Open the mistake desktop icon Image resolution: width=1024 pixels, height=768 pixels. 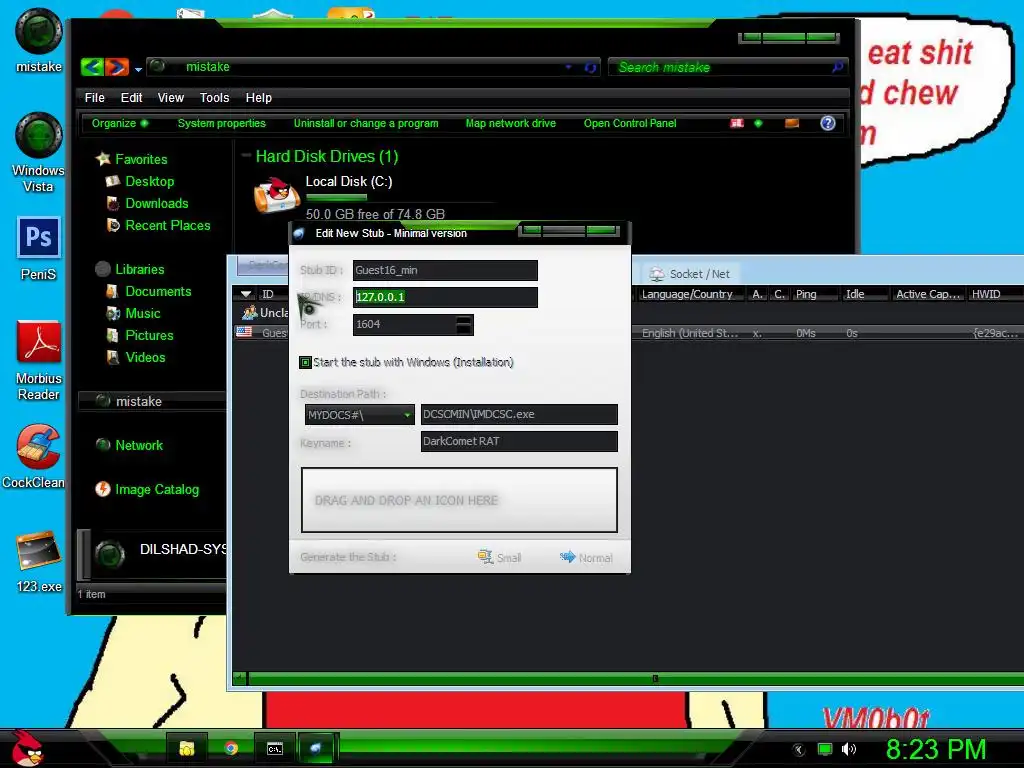[38, 40]
